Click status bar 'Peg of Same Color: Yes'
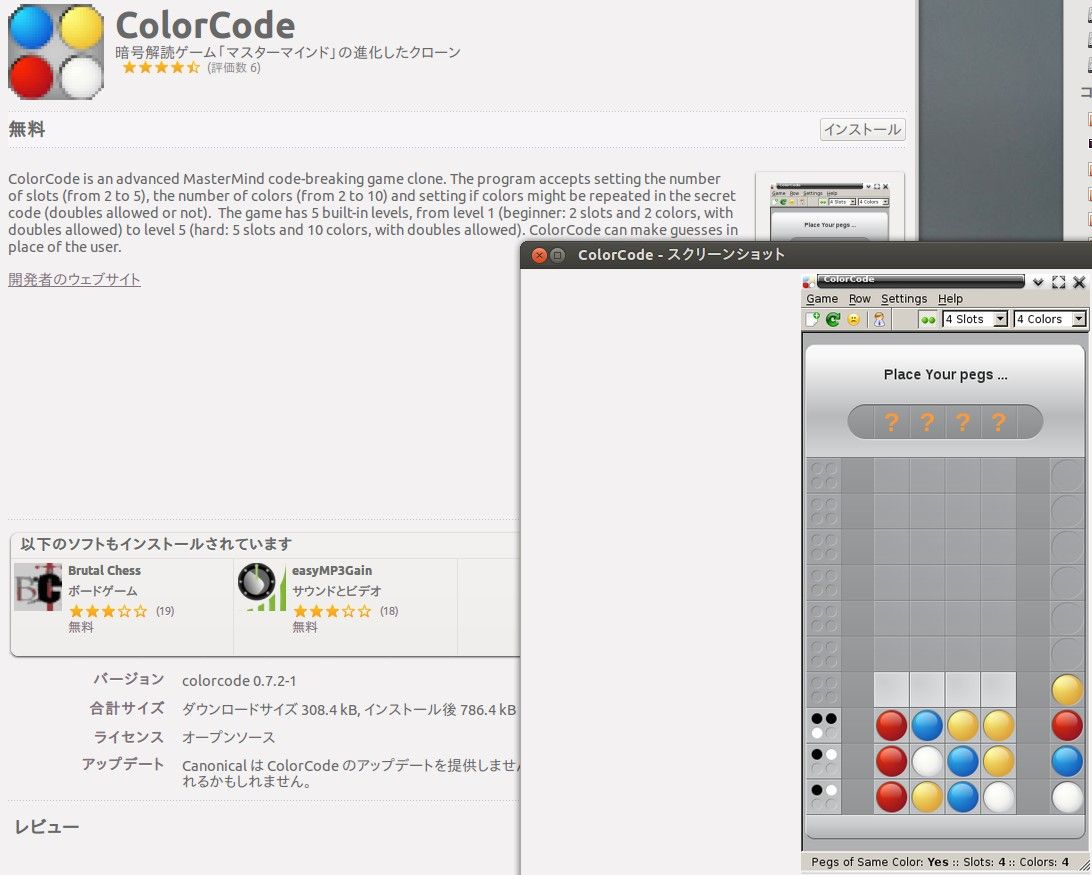This screenshot has height=875, width=1092. coord(880,862)
